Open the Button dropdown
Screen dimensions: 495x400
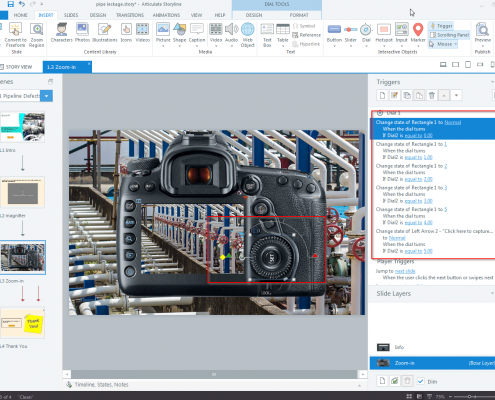point(334,46)
